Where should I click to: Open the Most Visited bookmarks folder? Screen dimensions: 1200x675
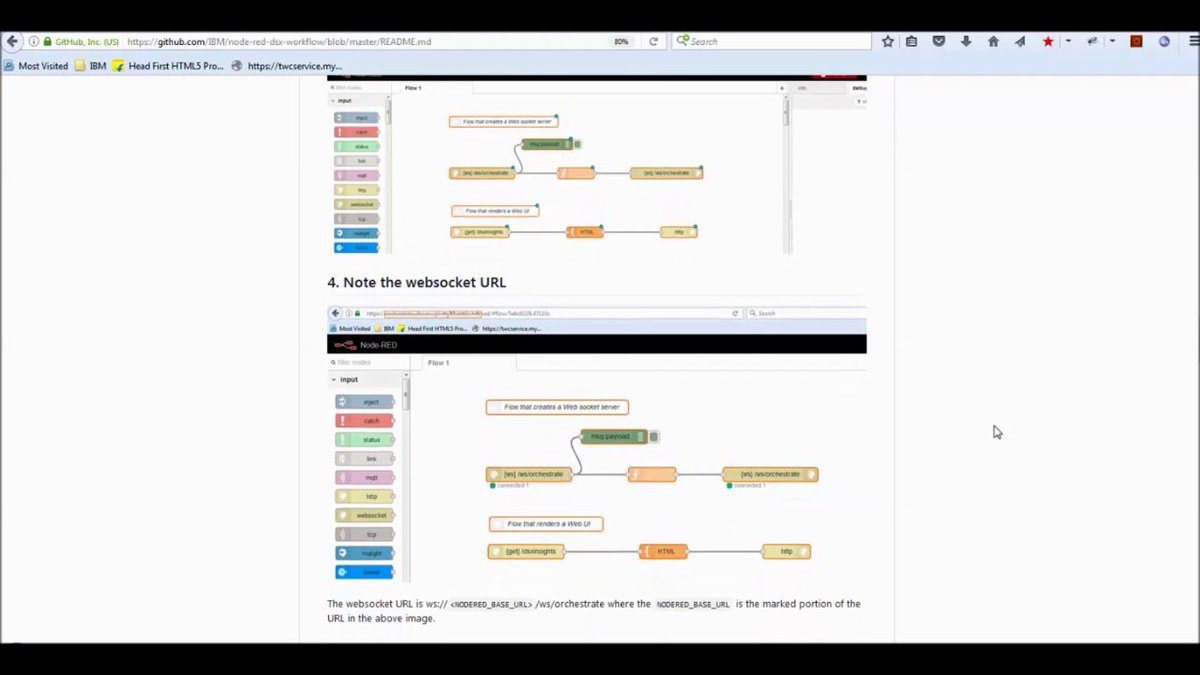tap(35, 66)
